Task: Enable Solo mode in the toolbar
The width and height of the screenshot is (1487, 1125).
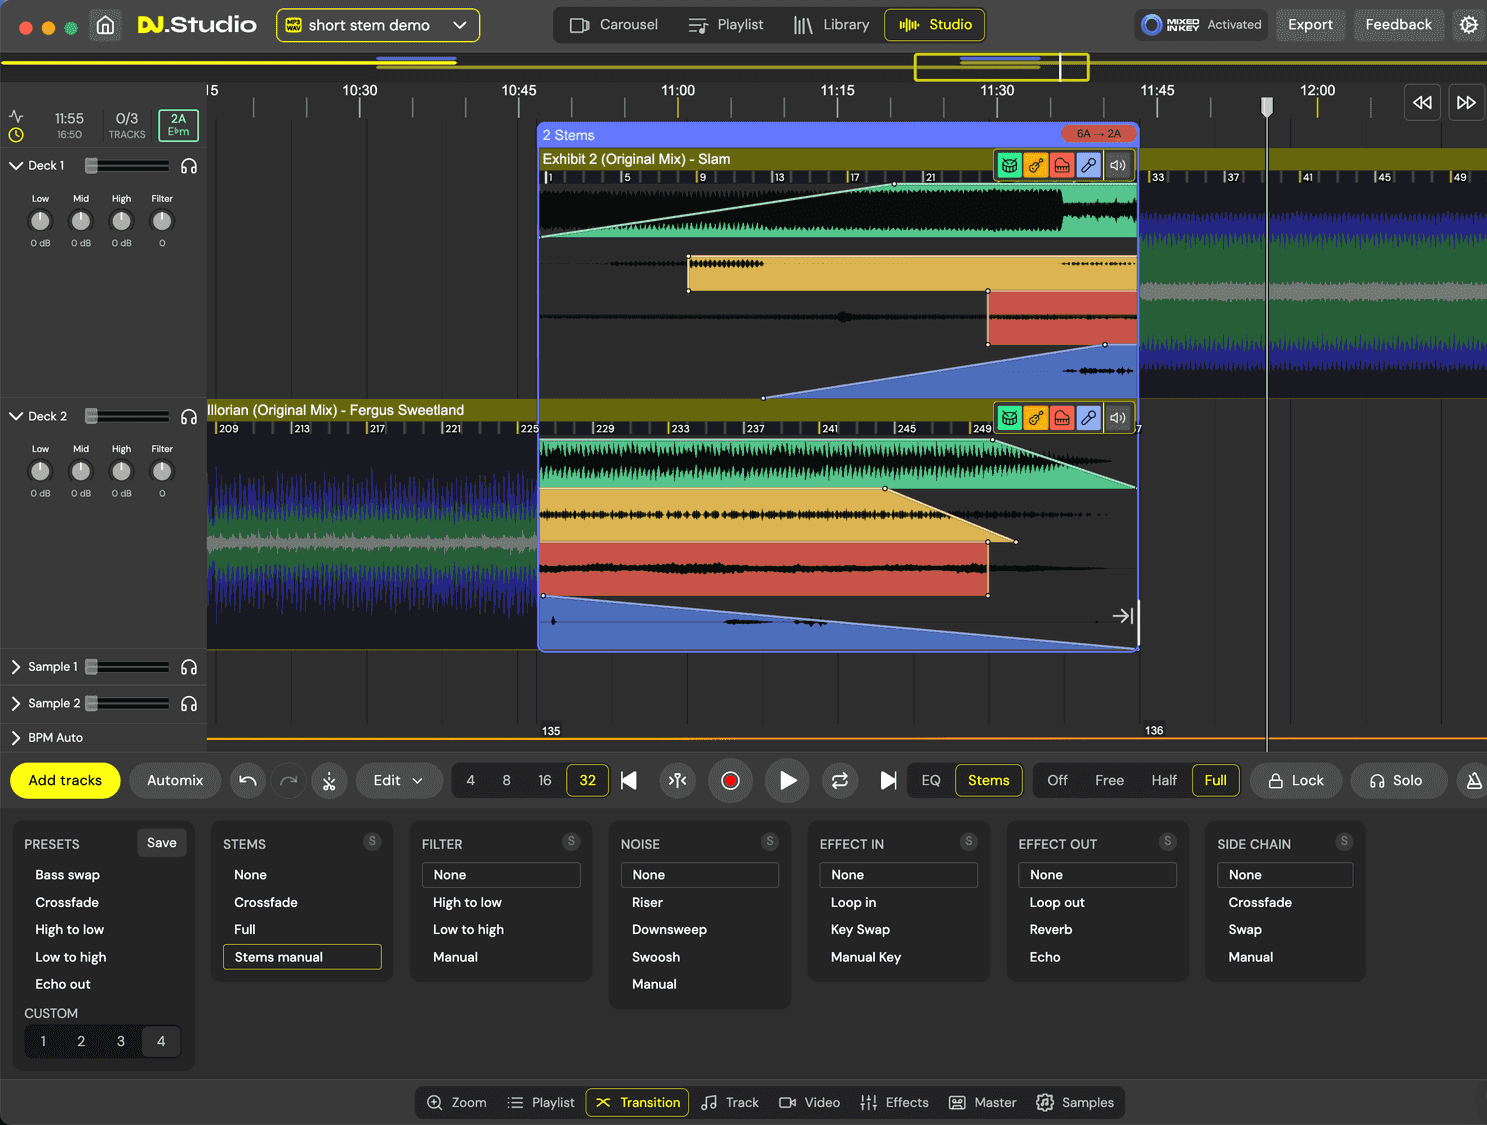Action: (x=1398, y=780)
